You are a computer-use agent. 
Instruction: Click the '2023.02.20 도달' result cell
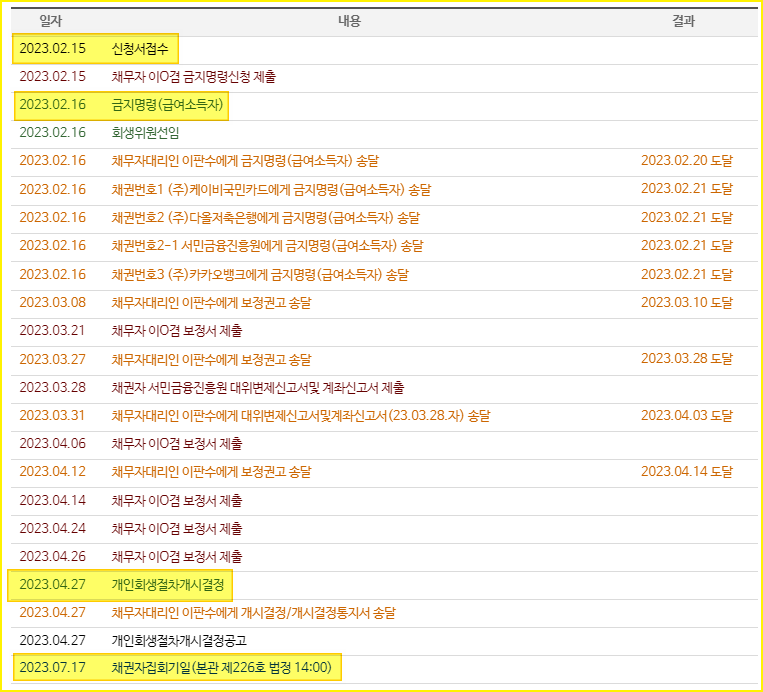[x=687, y=161]
